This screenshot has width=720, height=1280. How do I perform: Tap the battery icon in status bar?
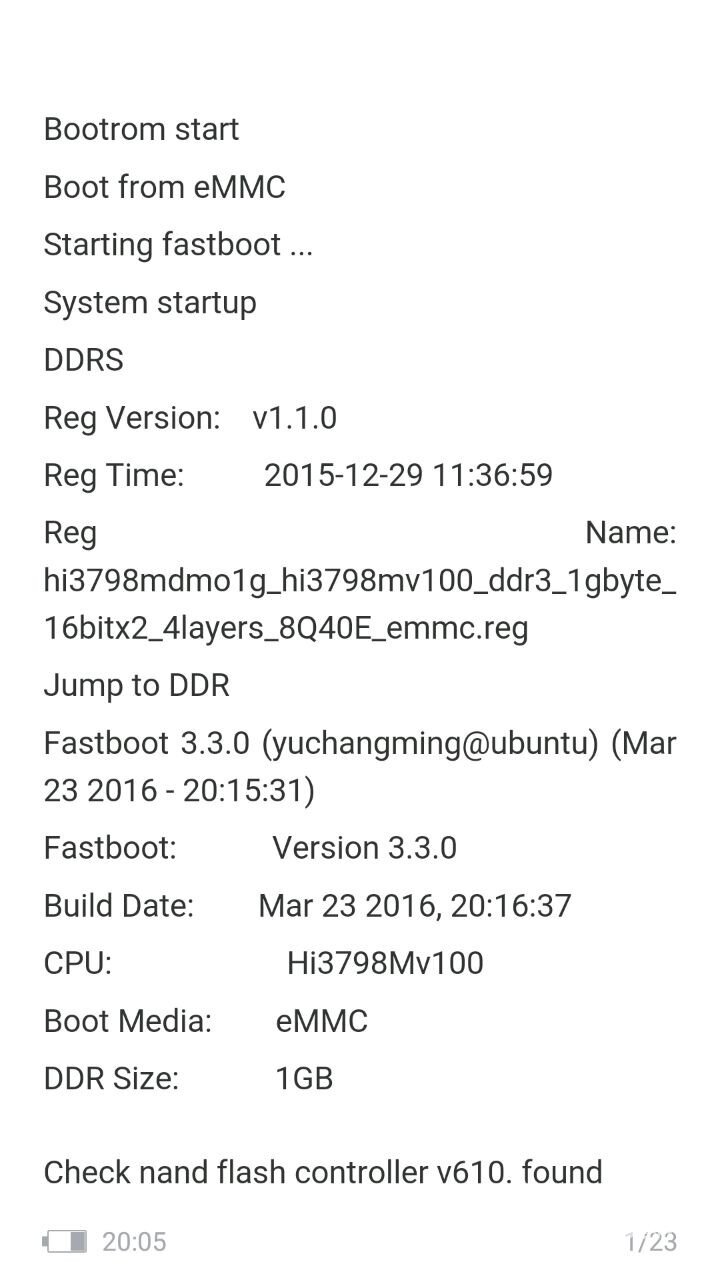pyautogui.click(x=65, y=1242)
